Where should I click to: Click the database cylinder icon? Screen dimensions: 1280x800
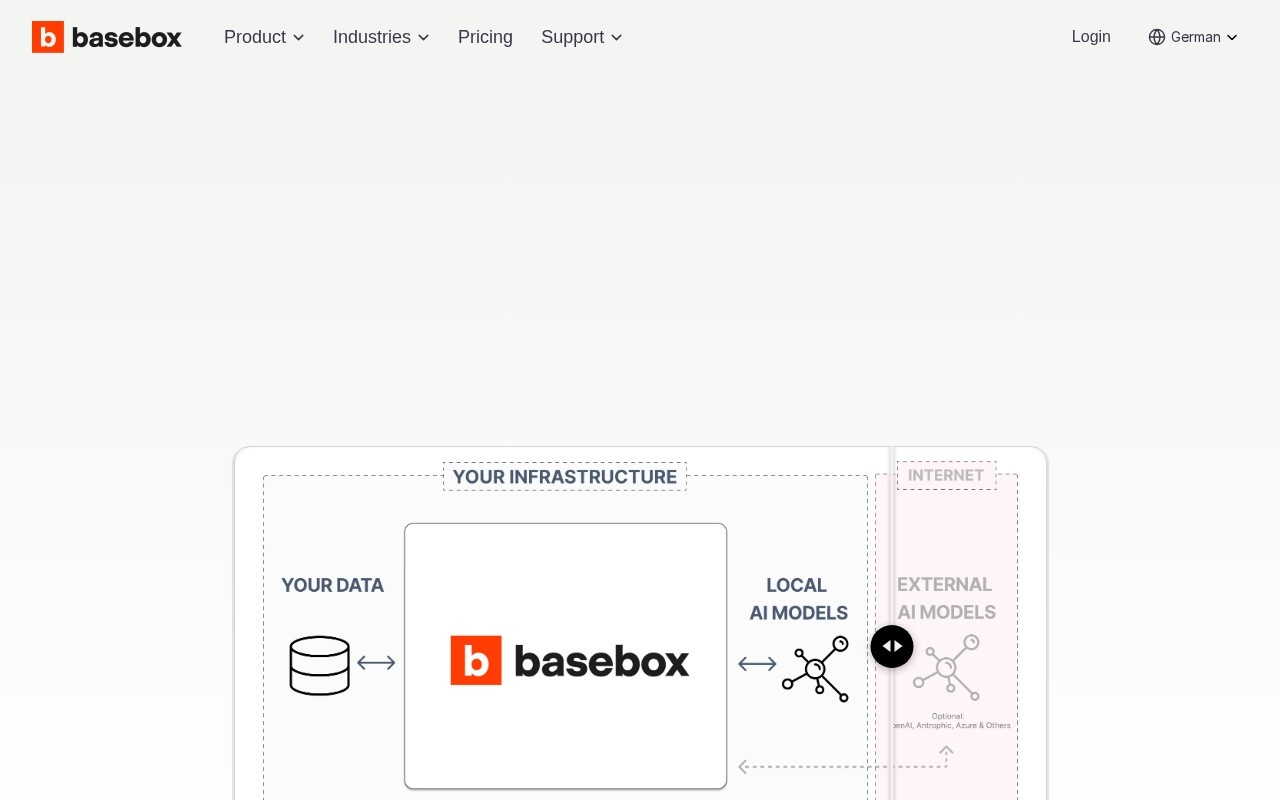(x=320, y=665)
